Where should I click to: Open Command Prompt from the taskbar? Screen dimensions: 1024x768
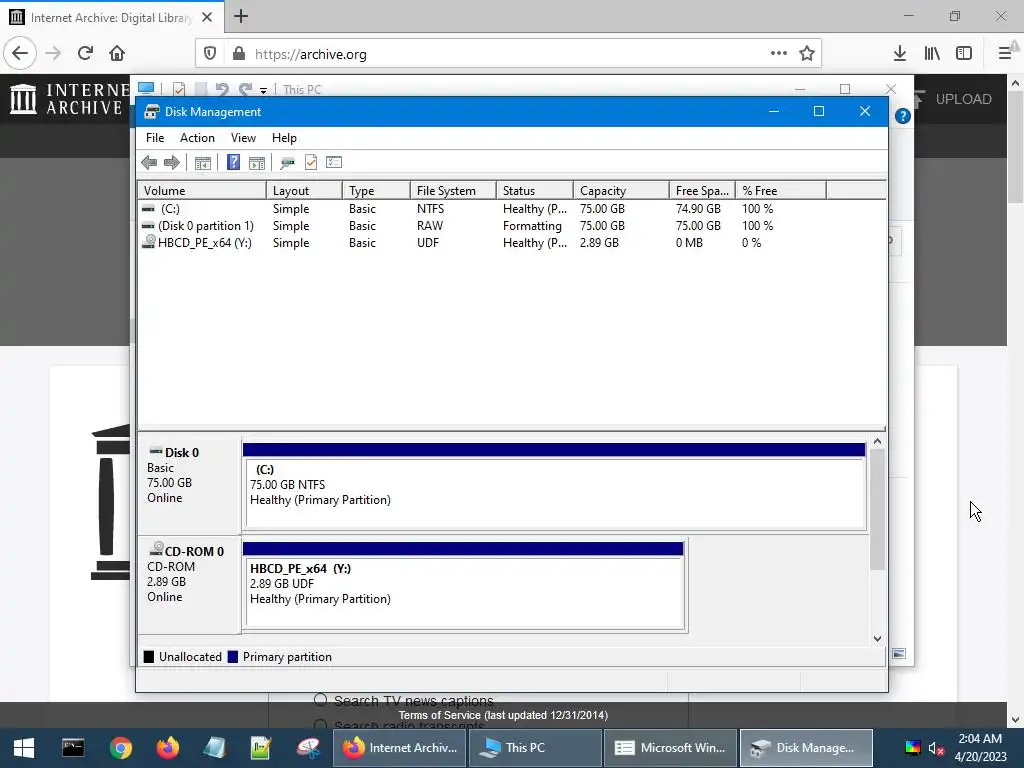[72, 748]
